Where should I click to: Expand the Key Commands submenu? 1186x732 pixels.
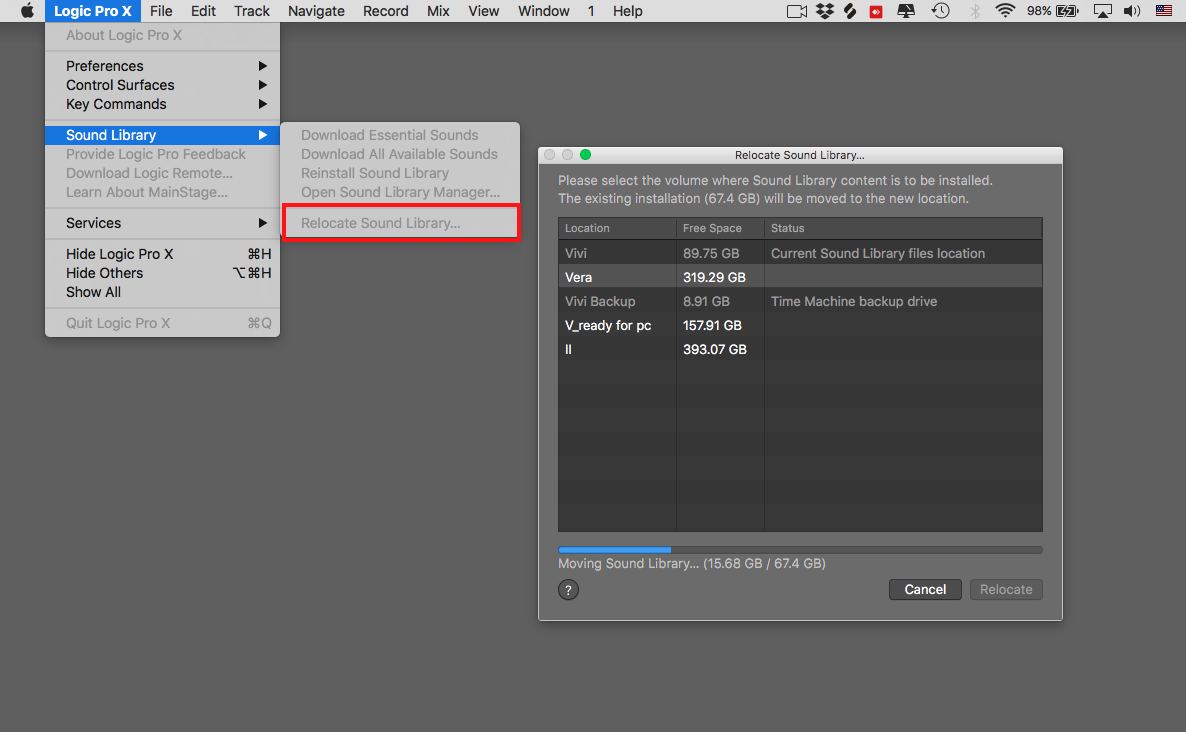point(162,104)
